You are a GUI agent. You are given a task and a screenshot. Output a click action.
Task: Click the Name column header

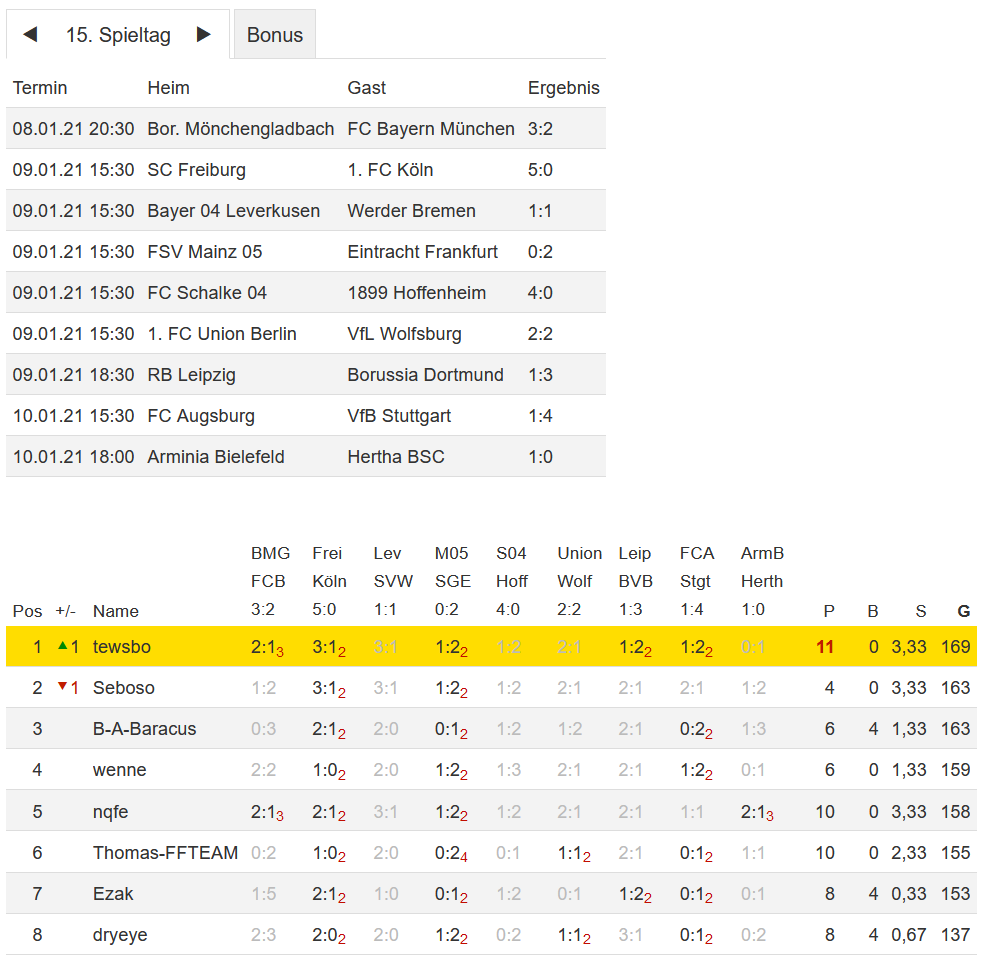[115, 611]
